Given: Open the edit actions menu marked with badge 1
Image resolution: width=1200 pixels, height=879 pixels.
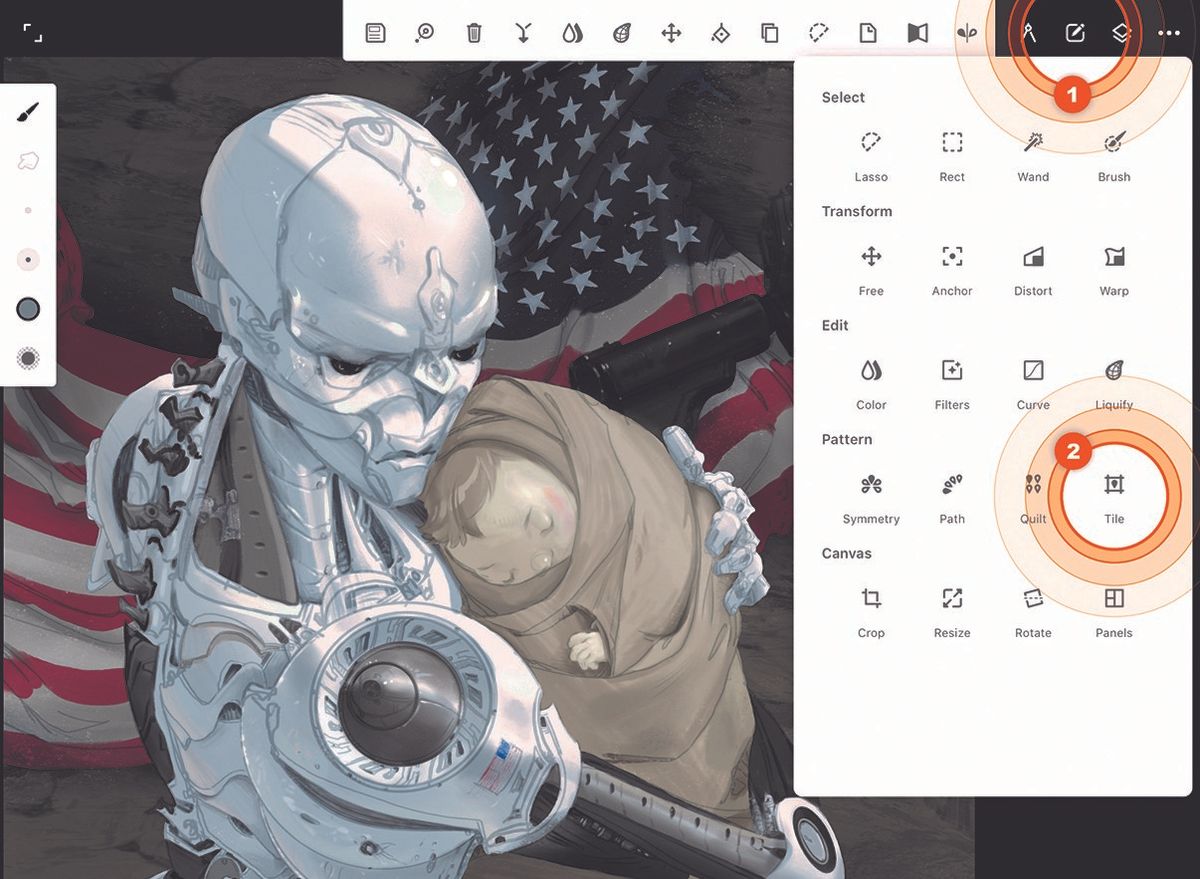Looking at the screenshot, I should point(1074,31).
